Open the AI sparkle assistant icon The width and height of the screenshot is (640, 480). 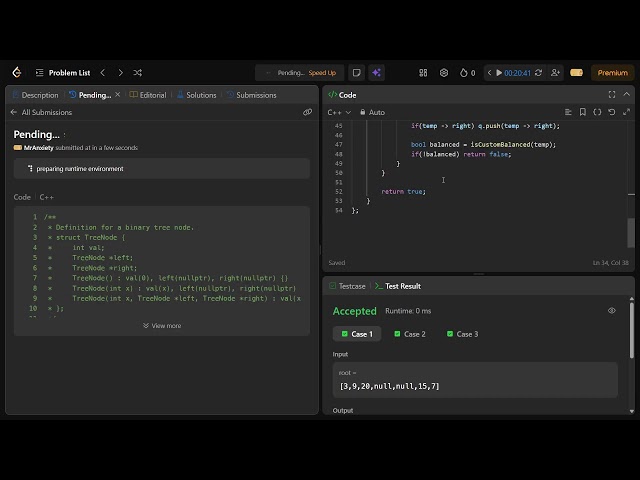[376, 73]
